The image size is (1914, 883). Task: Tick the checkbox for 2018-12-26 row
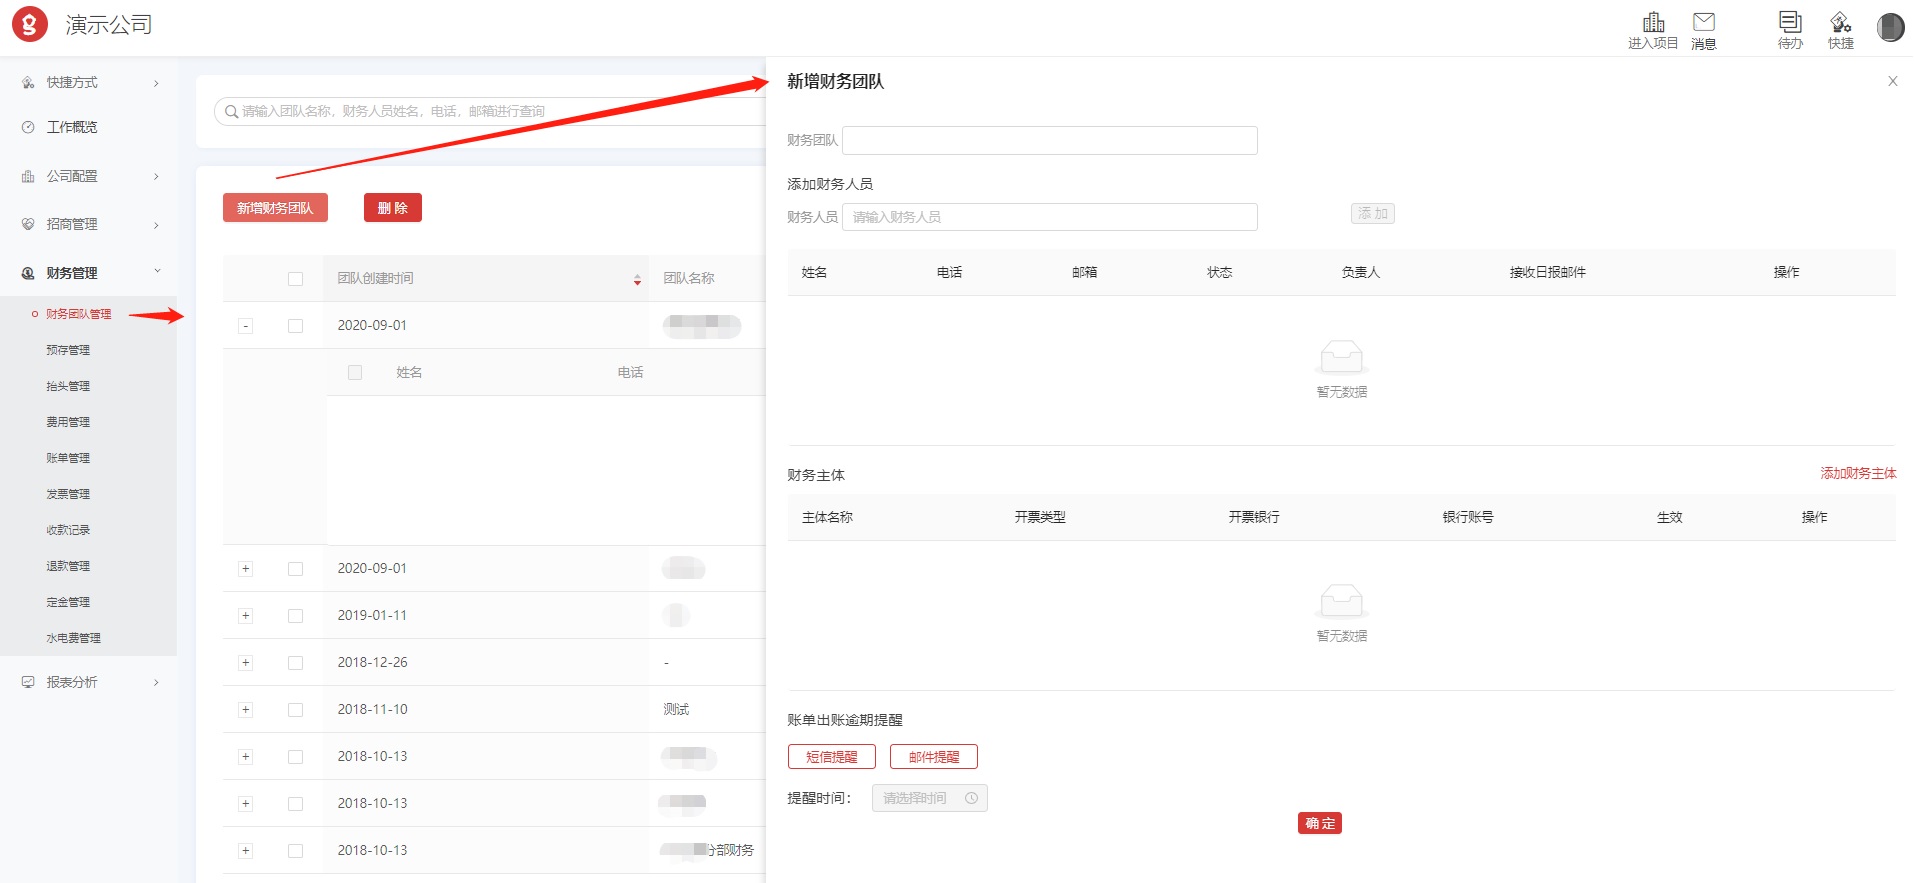[x=295, y=663]
